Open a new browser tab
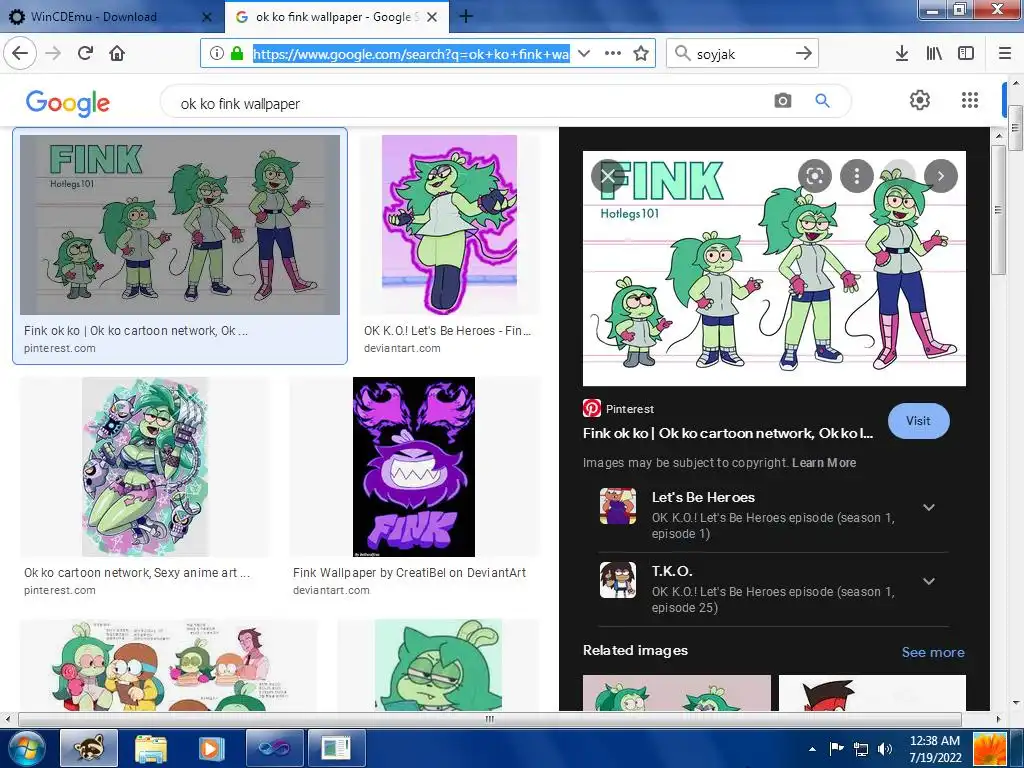Image resolution: width=1024 pixels, height=768 pixels. (x=466, y=16)
